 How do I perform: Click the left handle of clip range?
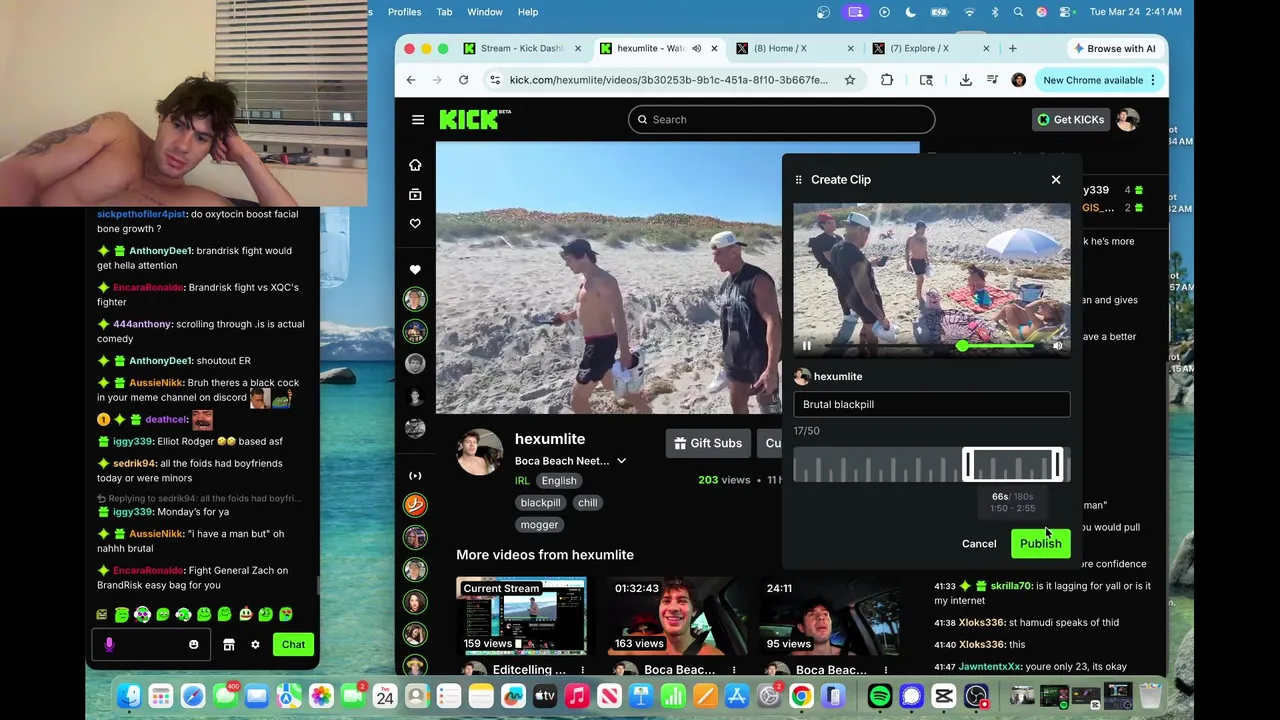tap(966, 465)
